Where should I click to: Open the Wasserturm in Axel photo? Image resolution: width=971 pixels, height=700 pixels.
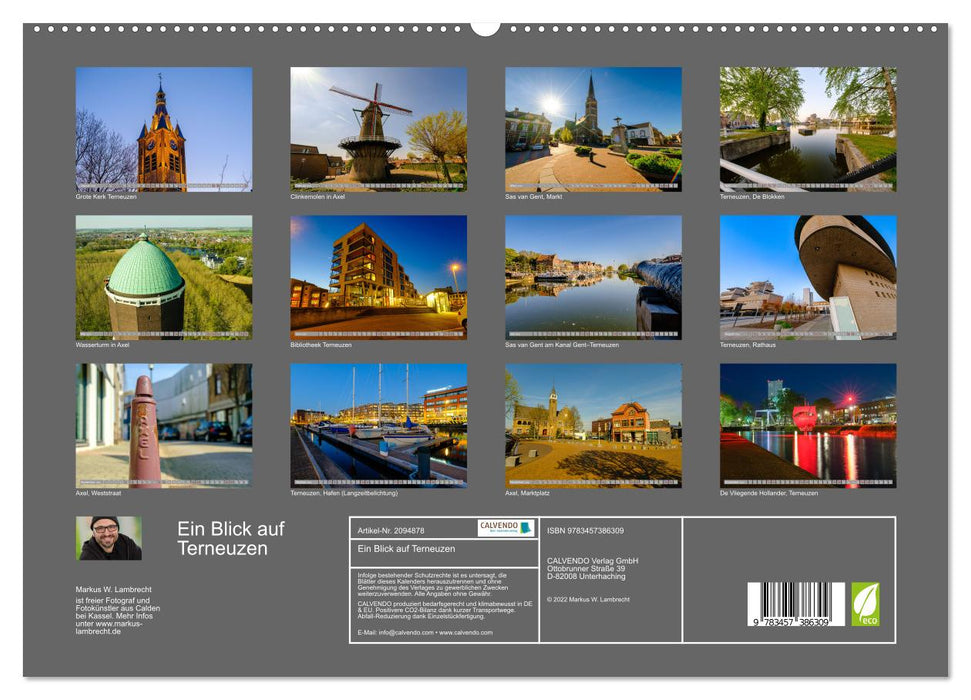(x=162, y=280)
